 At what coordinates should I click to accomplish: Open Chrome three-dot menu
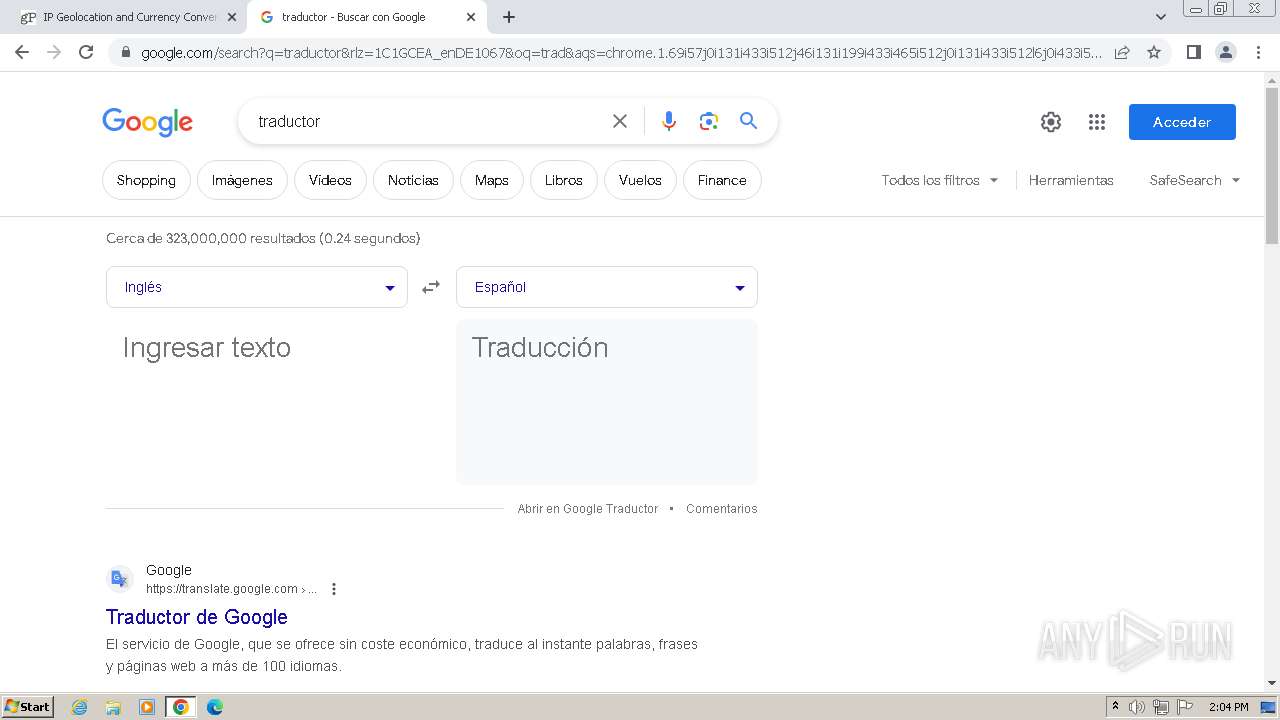(x=1258, y=52)
